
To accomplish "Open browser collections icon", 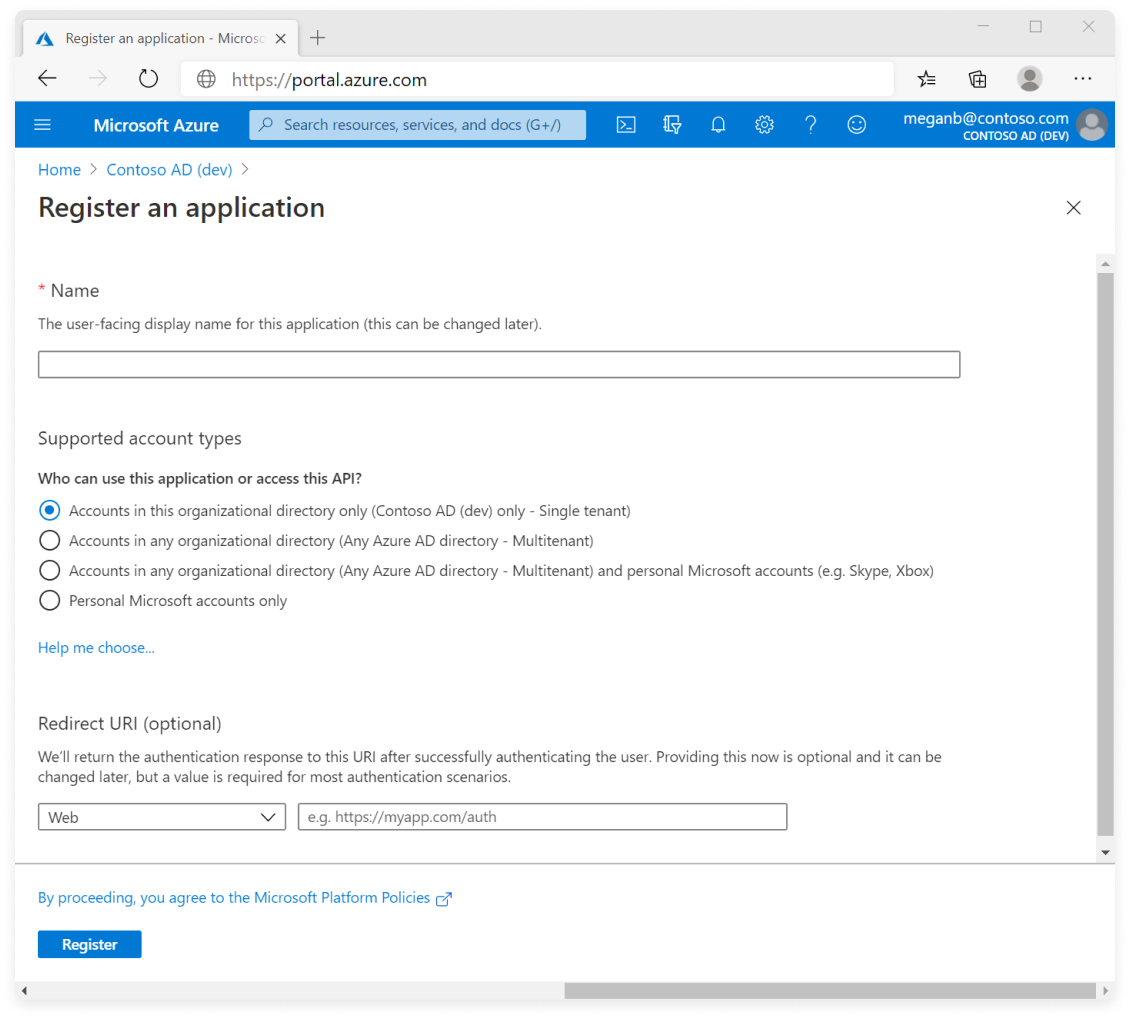I will point(977,79).
